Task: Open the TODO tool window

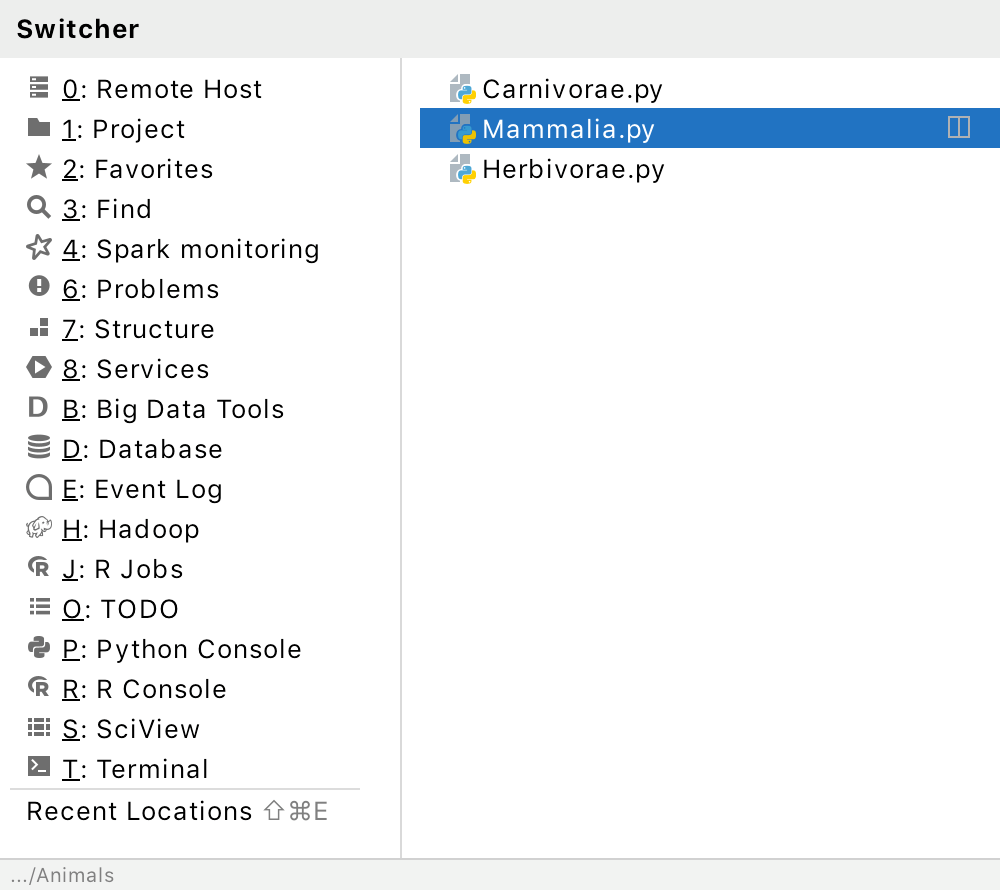Action: 121,609
